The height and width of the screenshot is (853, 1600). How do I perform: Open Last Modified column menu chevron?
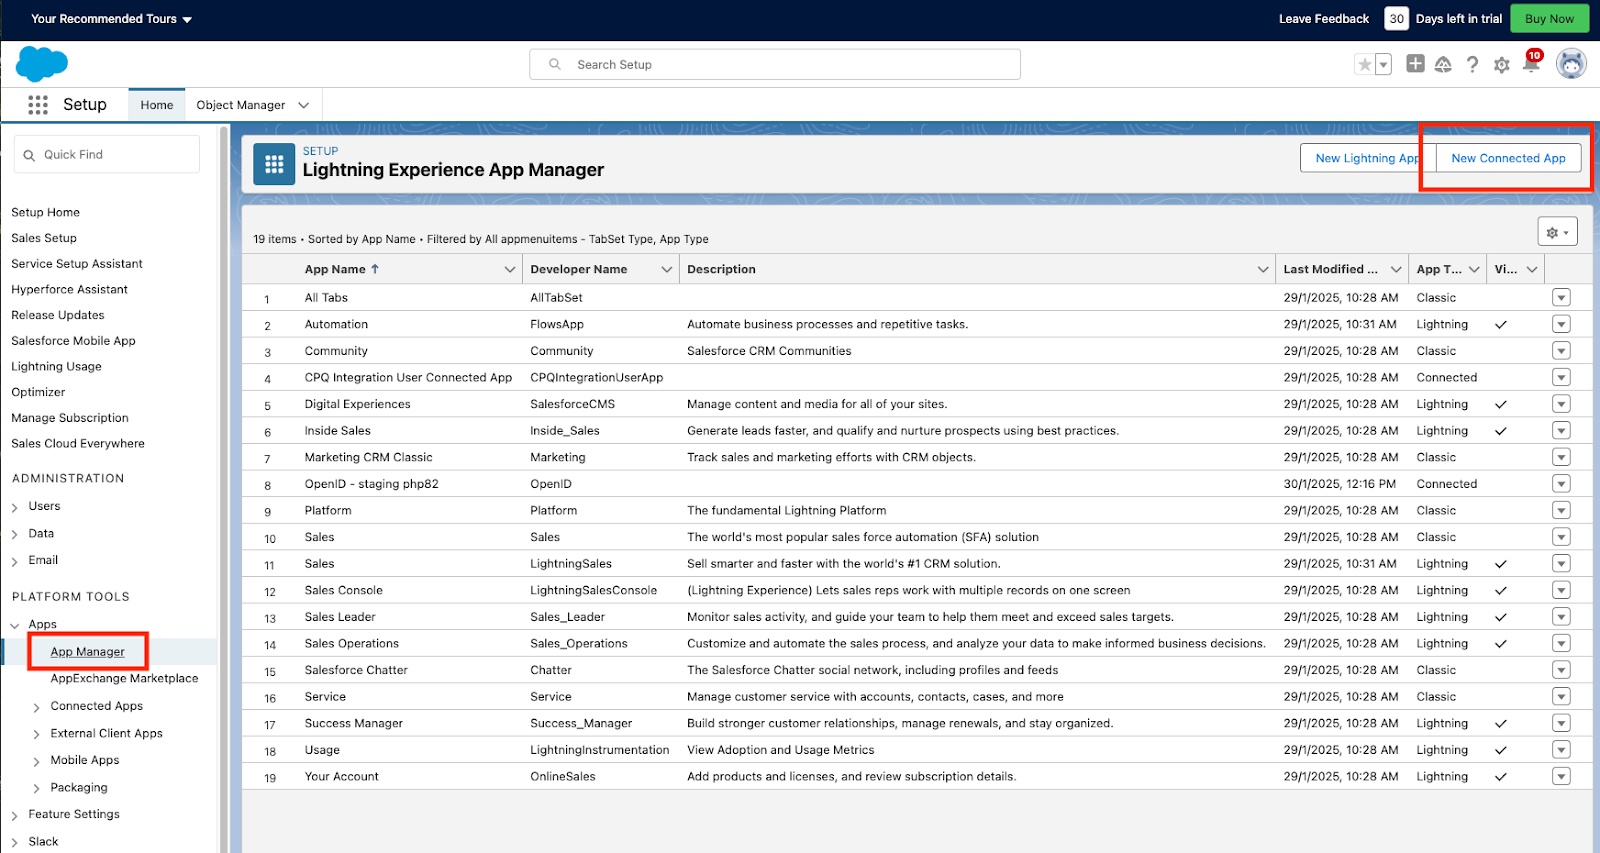(1396, 269)
